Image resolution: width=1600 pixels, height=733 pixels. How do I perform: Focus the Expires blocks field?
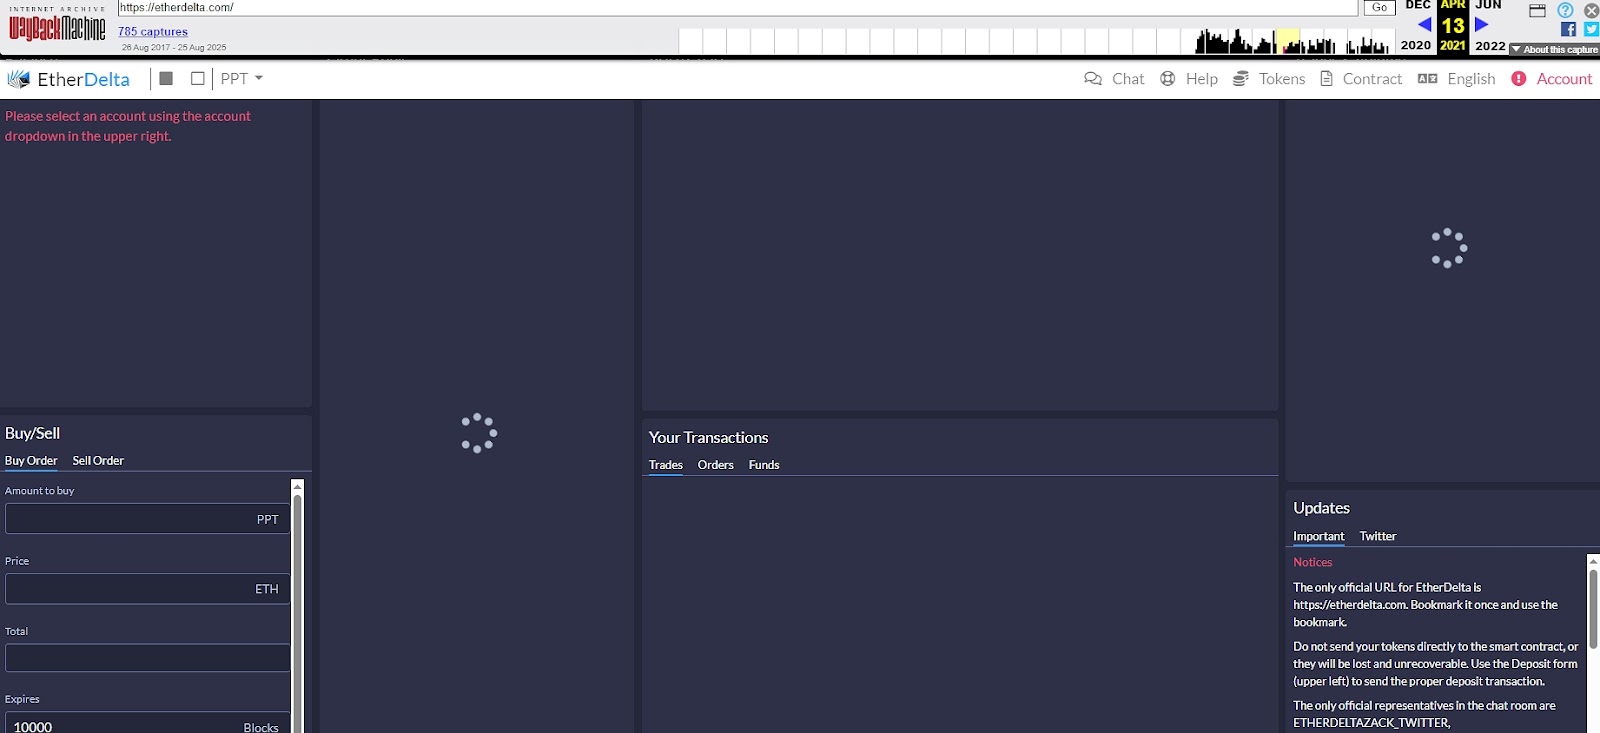click(147, 723)
